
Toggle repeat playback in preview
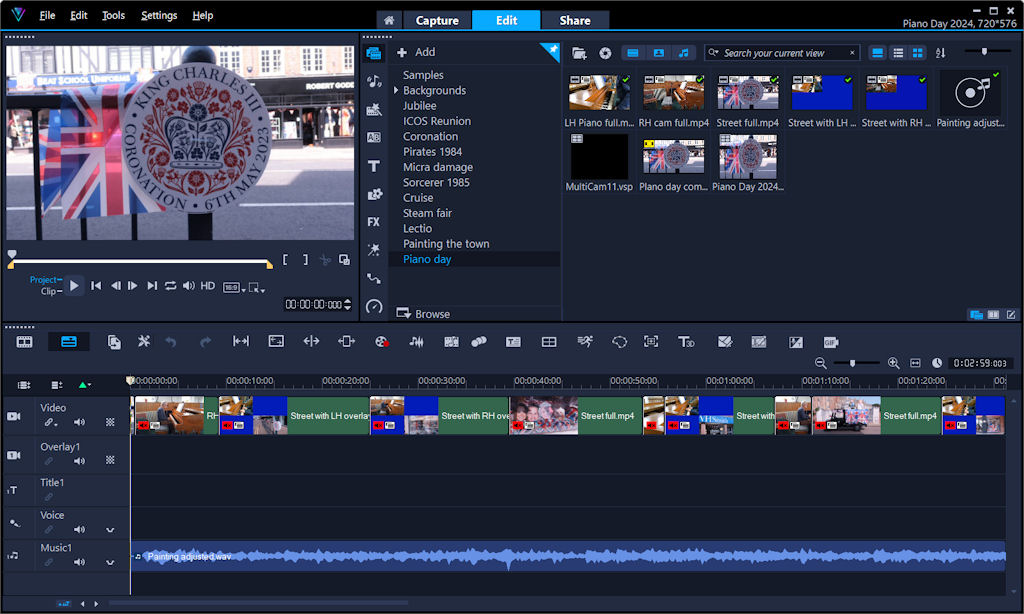[x=170, y=285]
